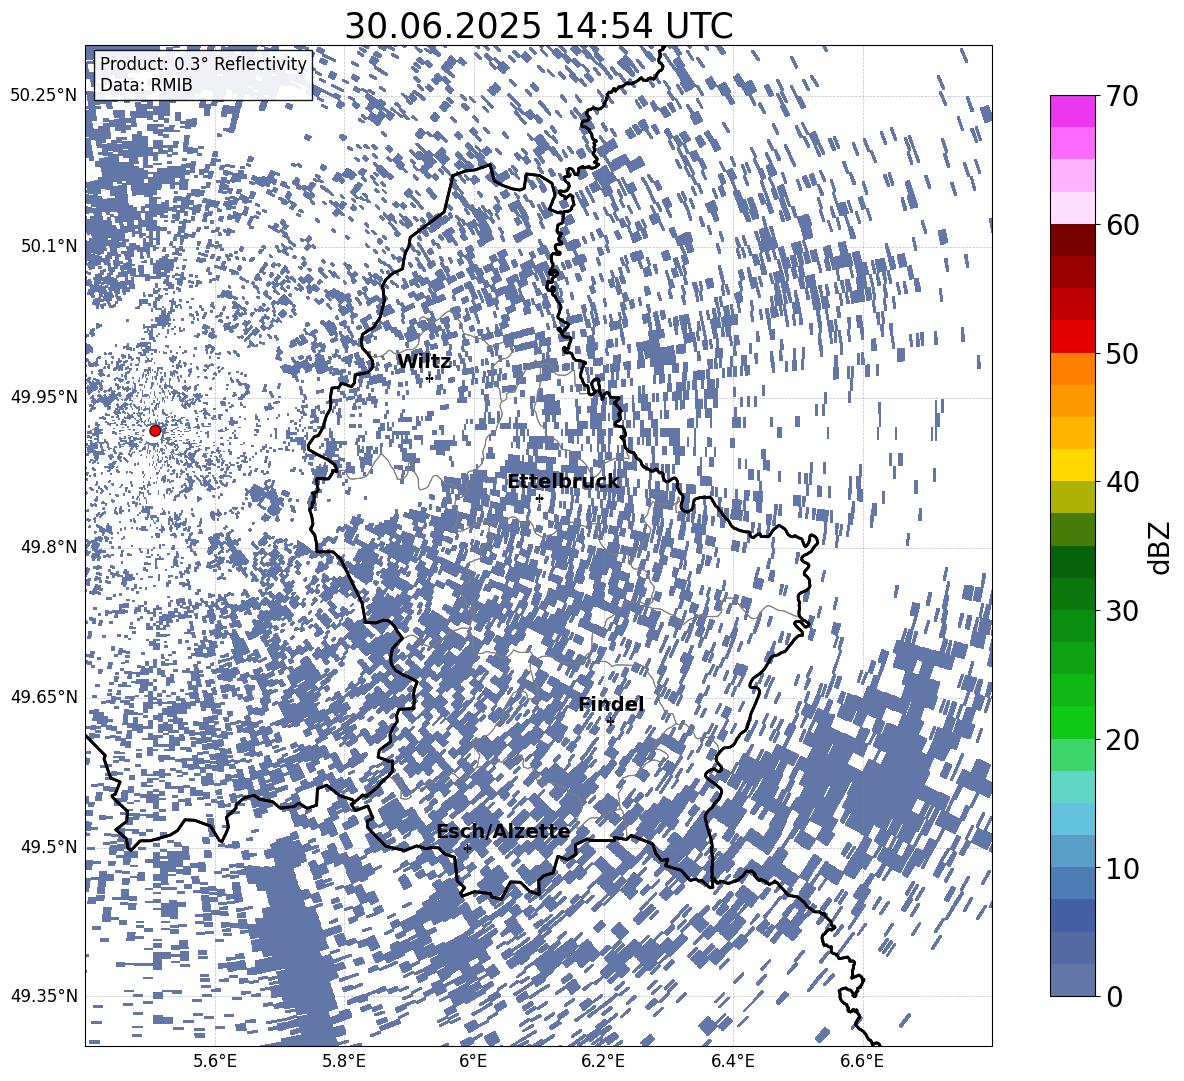Click the 49.5°N latitude label
Image resolution: width=1184 pixels, height=1081 pixels.
pyautogui.click(x=48, y=847)
